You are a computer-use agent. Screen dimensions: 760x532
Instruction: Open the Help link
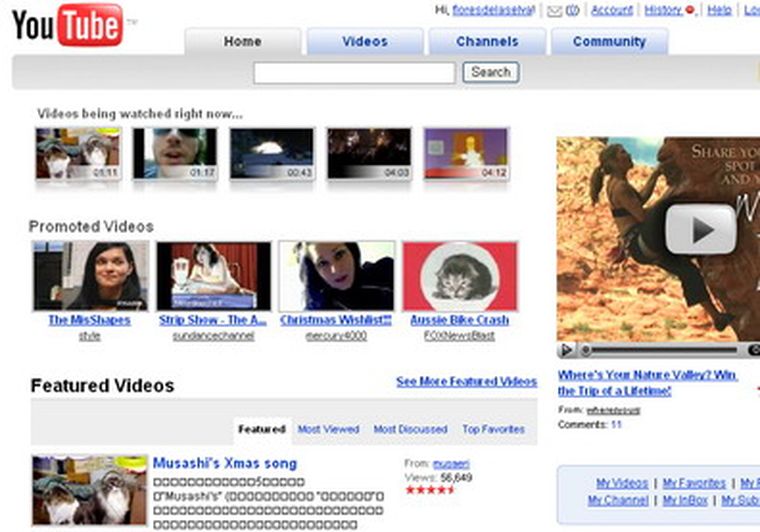click(x=719, y=10)
